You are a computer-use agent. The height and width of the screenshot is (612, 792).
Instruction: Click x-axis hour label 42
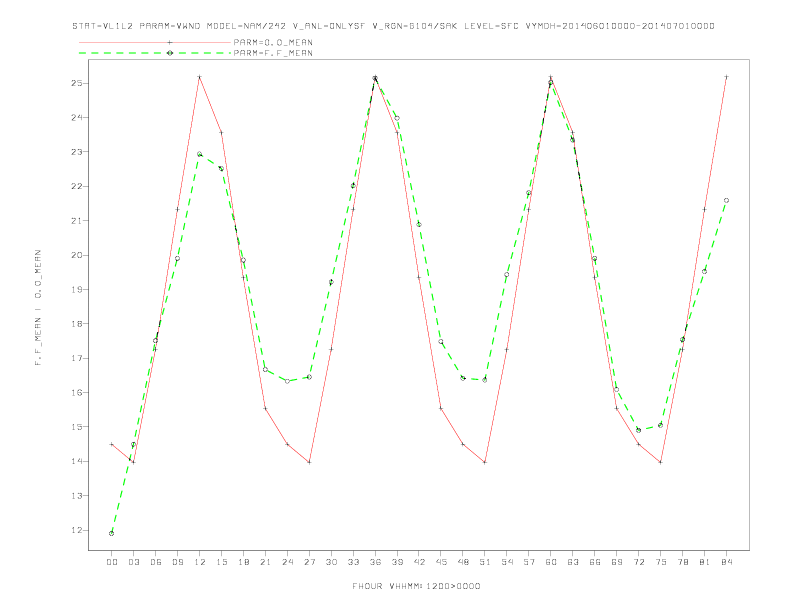point(419,562)
